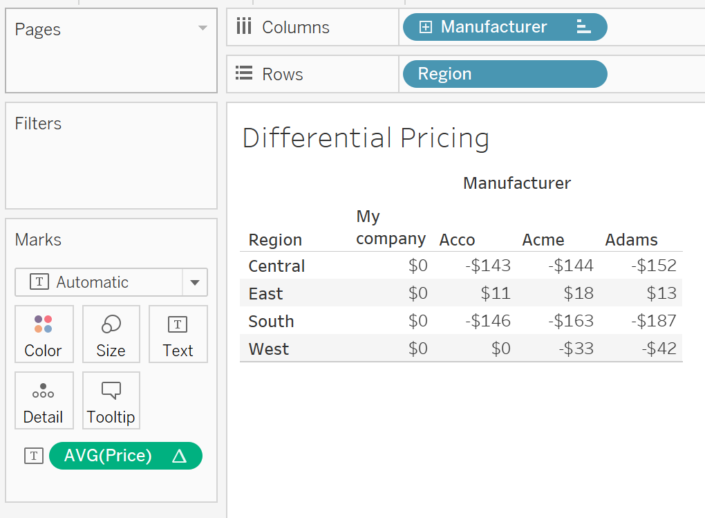Click the text type icon beside AVG(Price)

pyautogui.click(x=34, y=456)
